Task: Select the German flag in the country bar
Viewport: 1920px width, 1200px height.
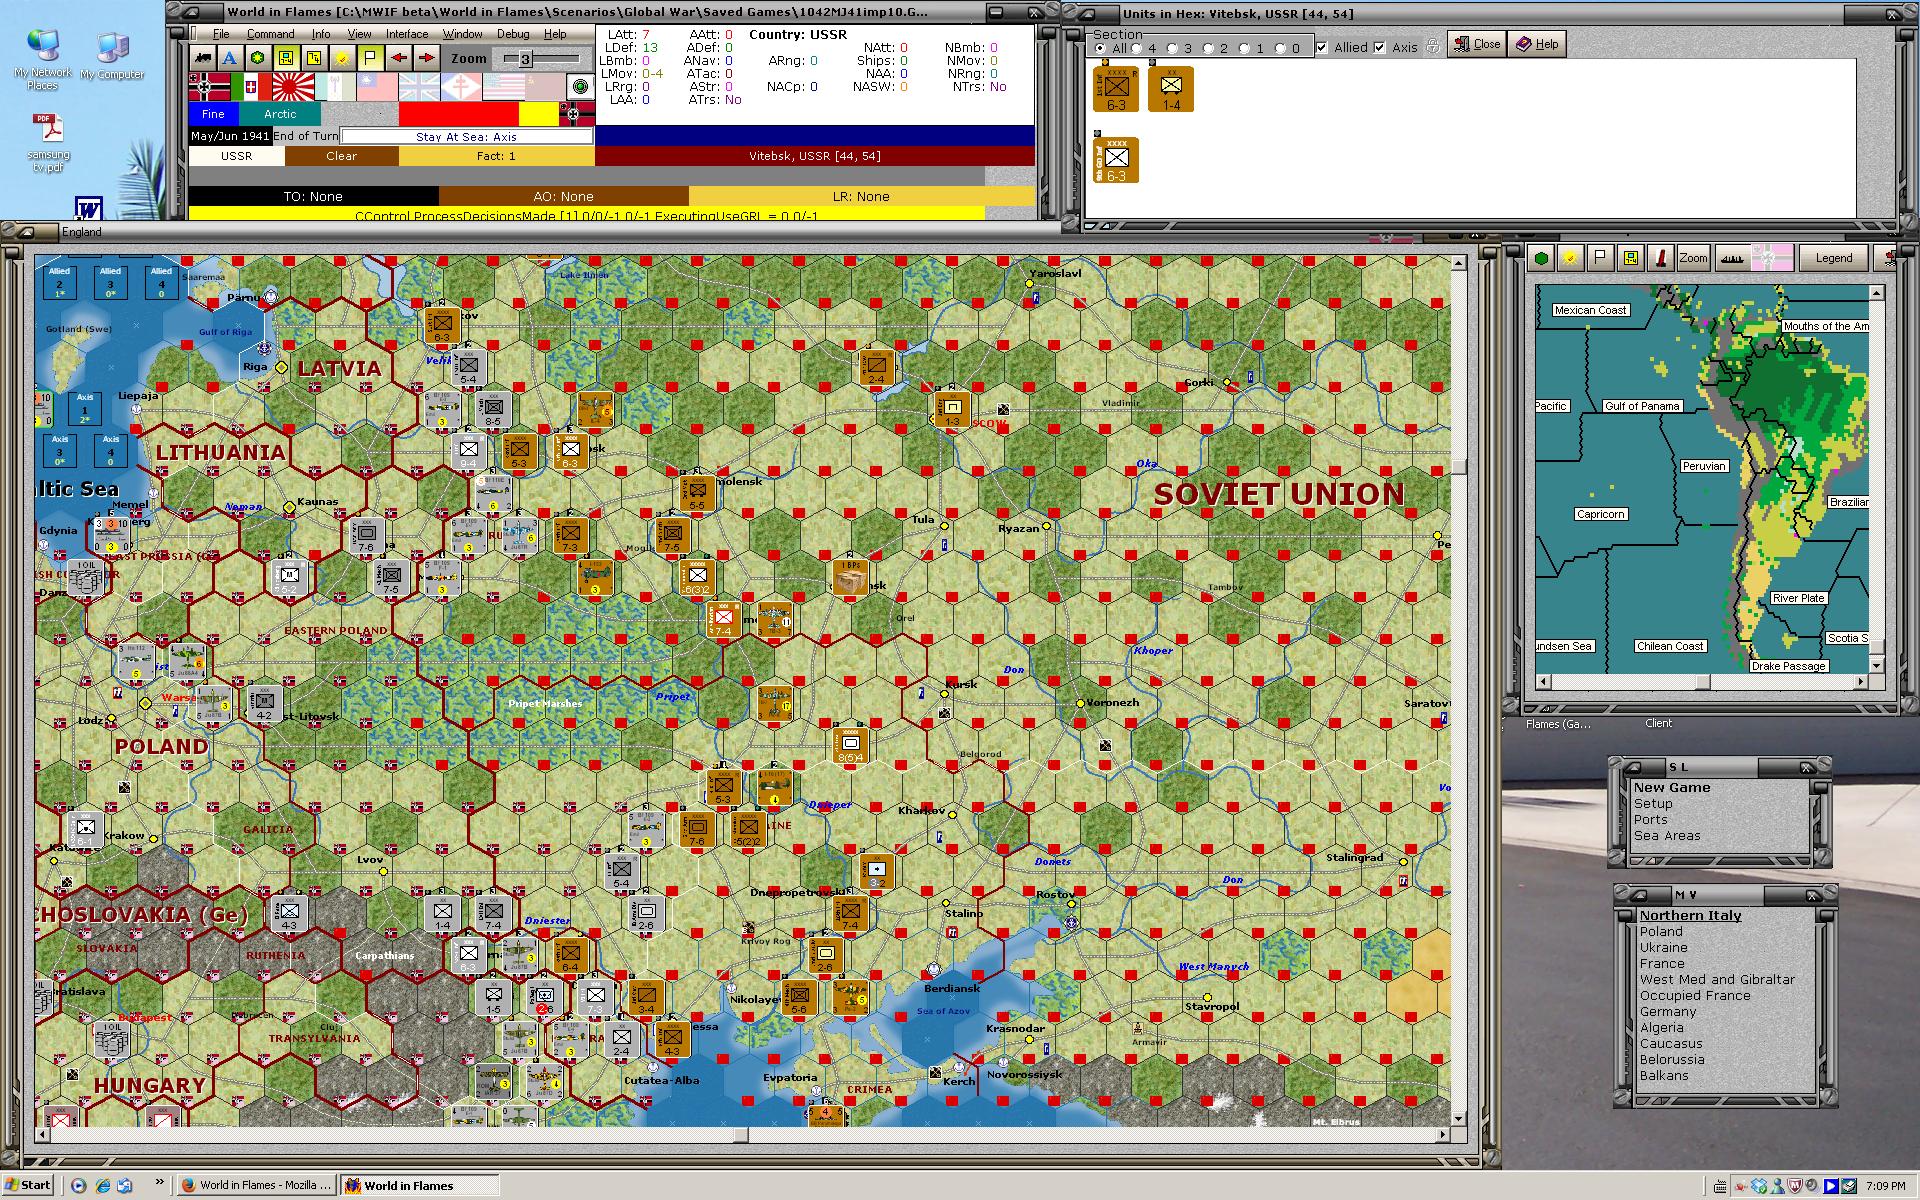Action: click(x=209, y=87)
